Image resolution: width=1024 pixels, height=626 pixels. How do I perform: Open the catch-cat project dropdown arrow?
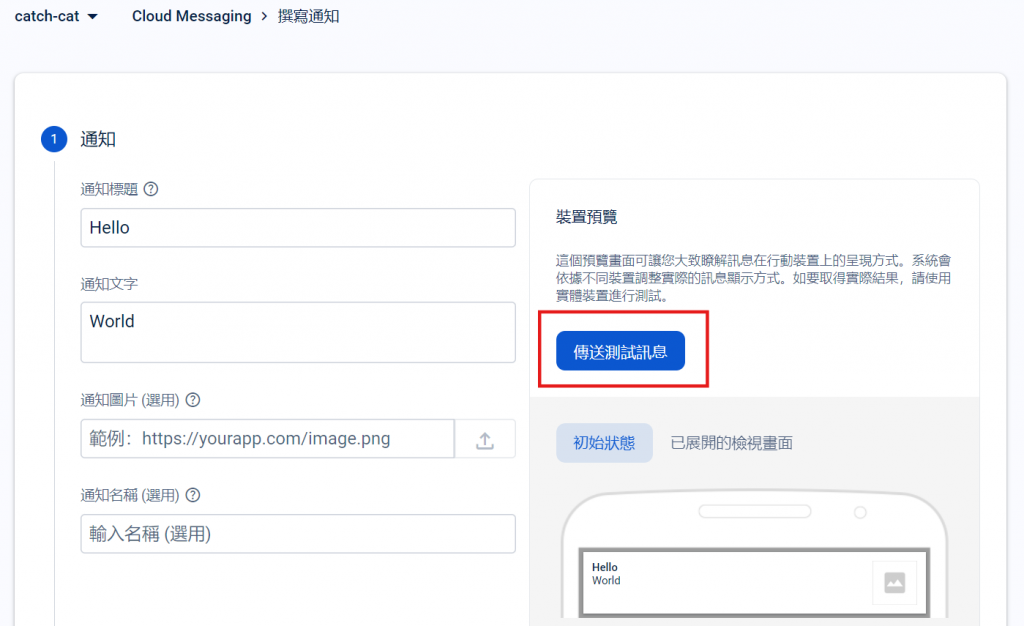(93, 16)
